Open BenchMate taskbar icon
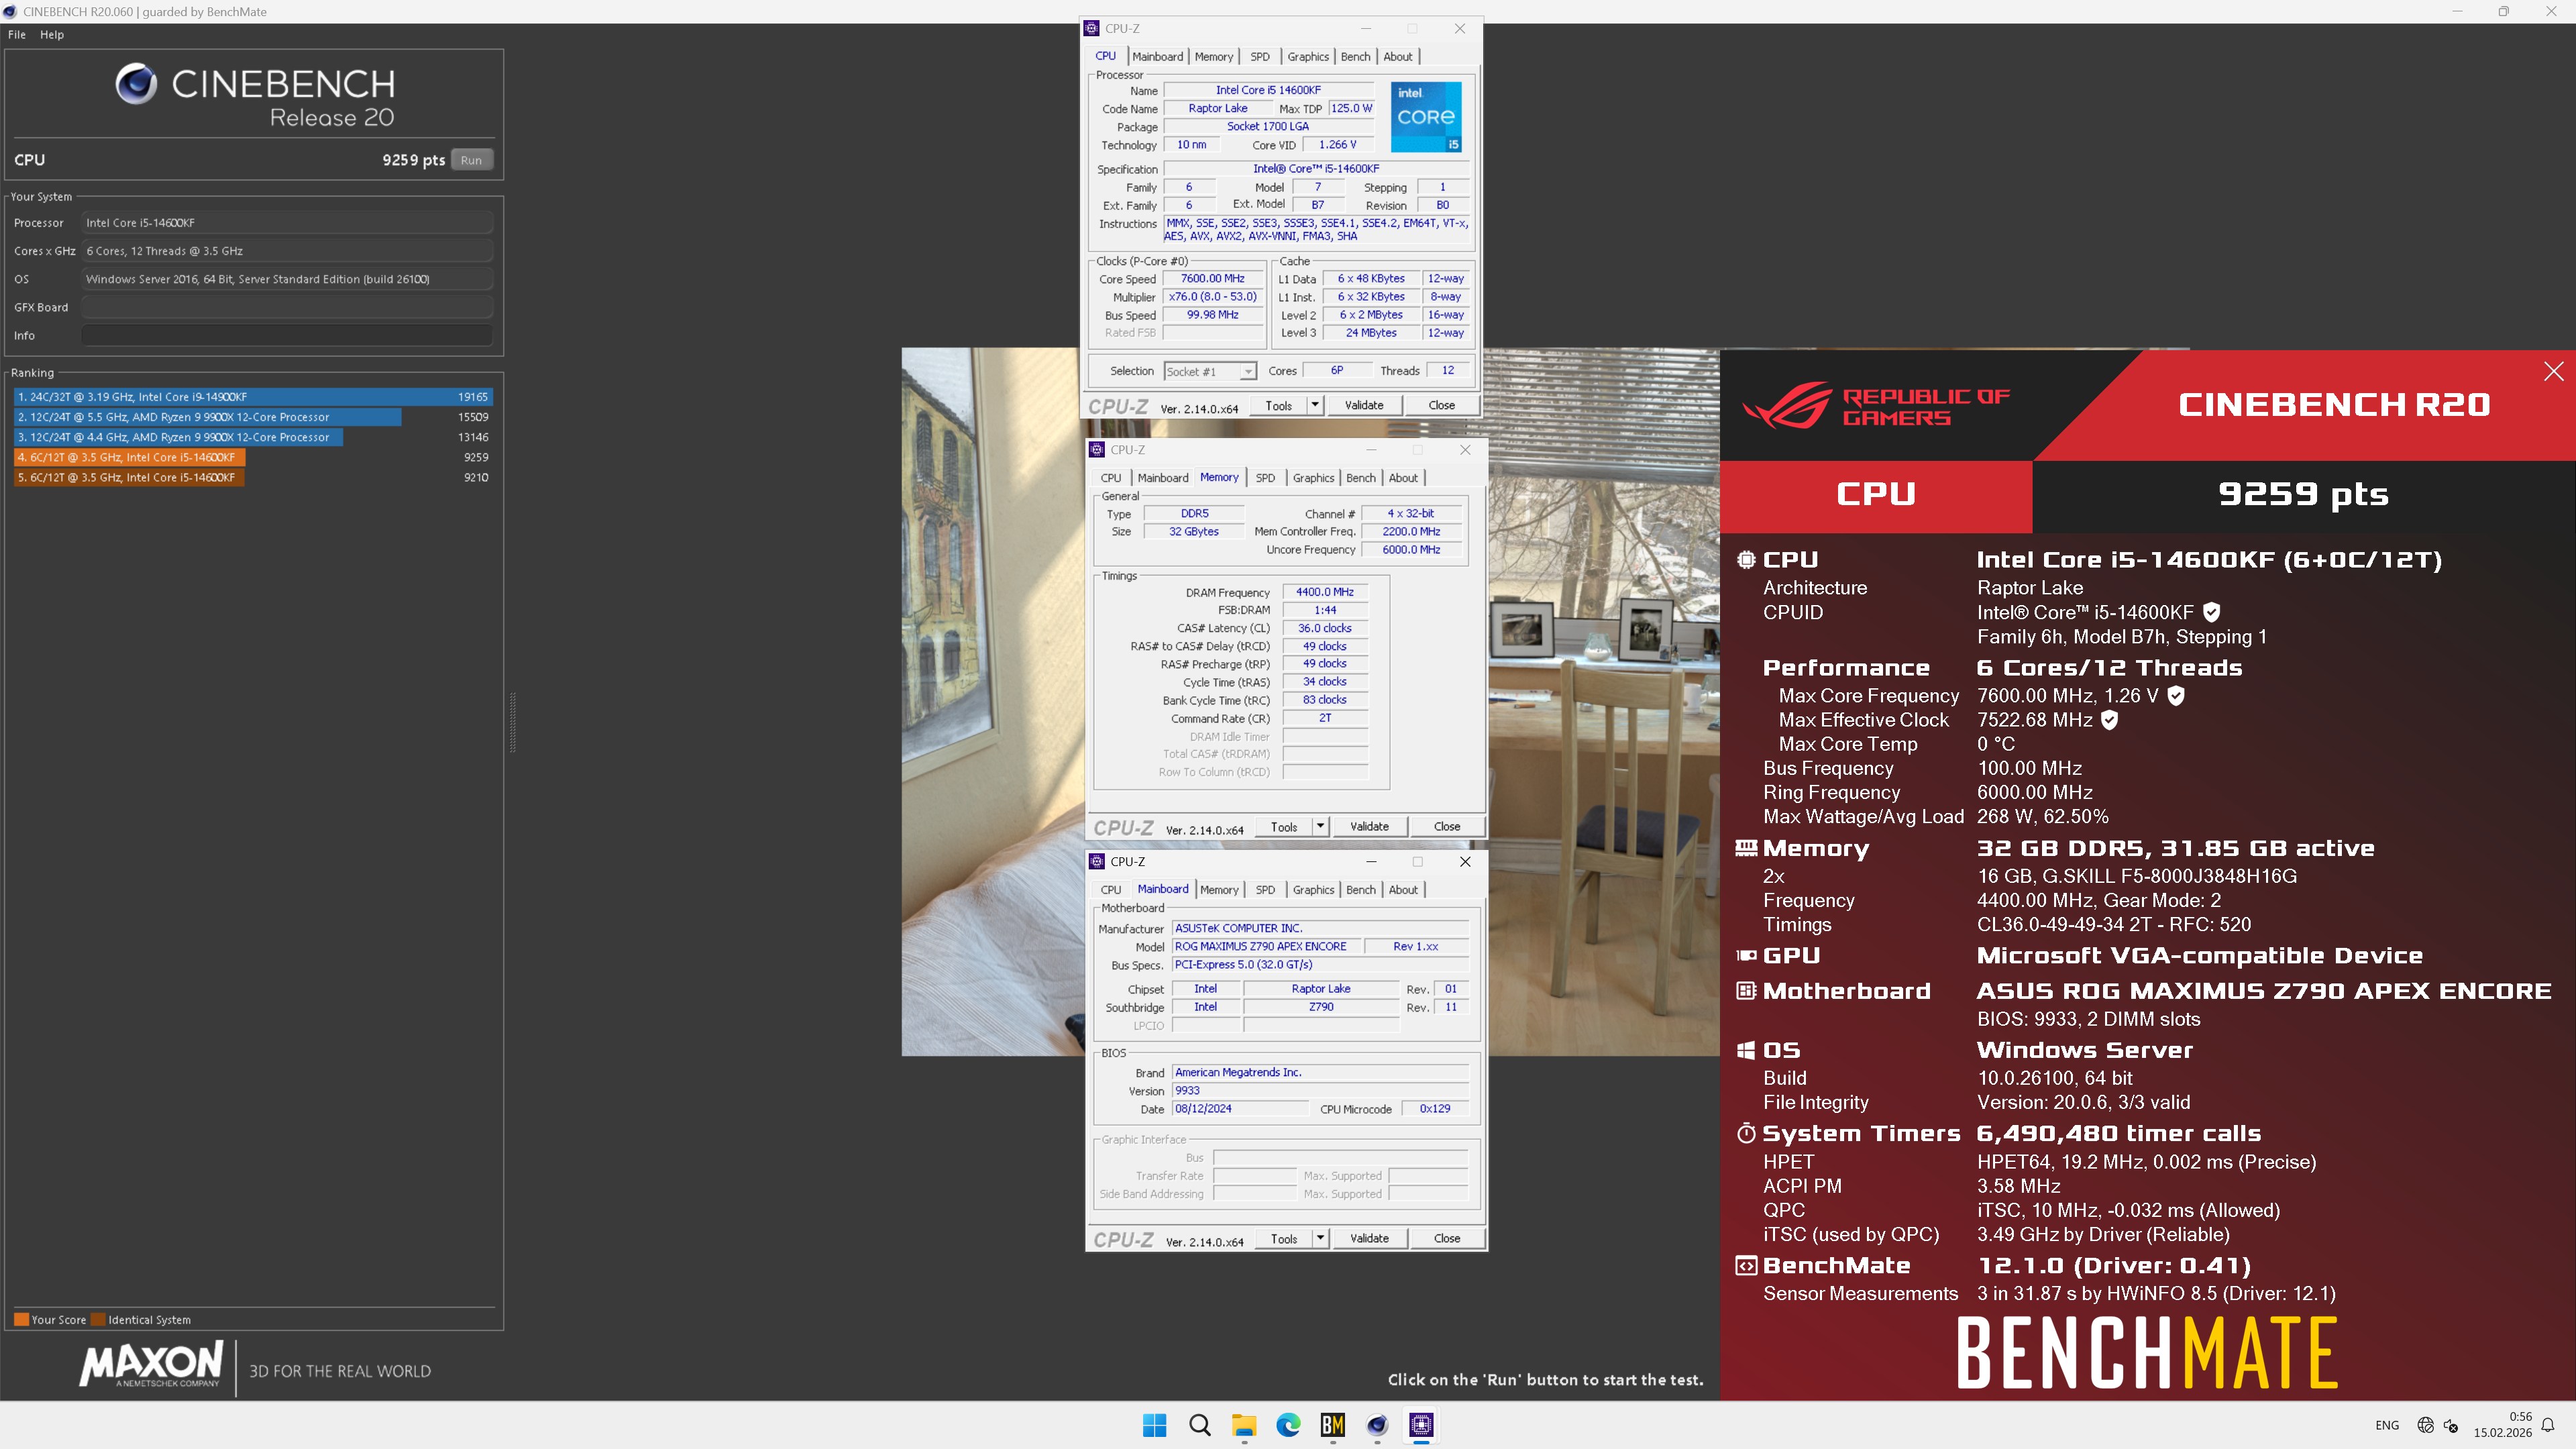 (1333, 1425)
